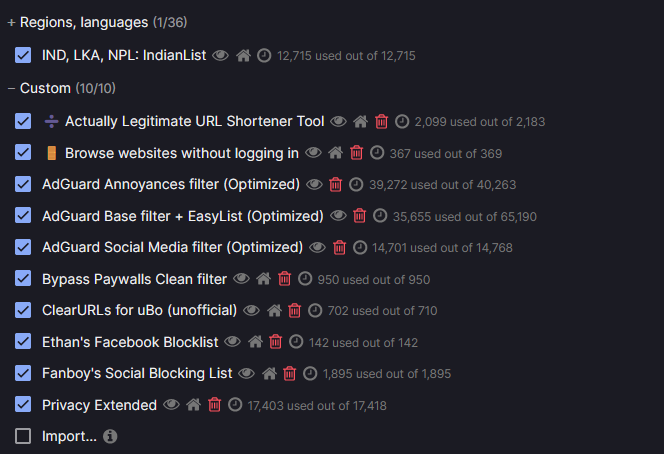Screen dimensions: 664x454
Task: Expand the Regions, languages section
Action: click(x=11, y=22)
